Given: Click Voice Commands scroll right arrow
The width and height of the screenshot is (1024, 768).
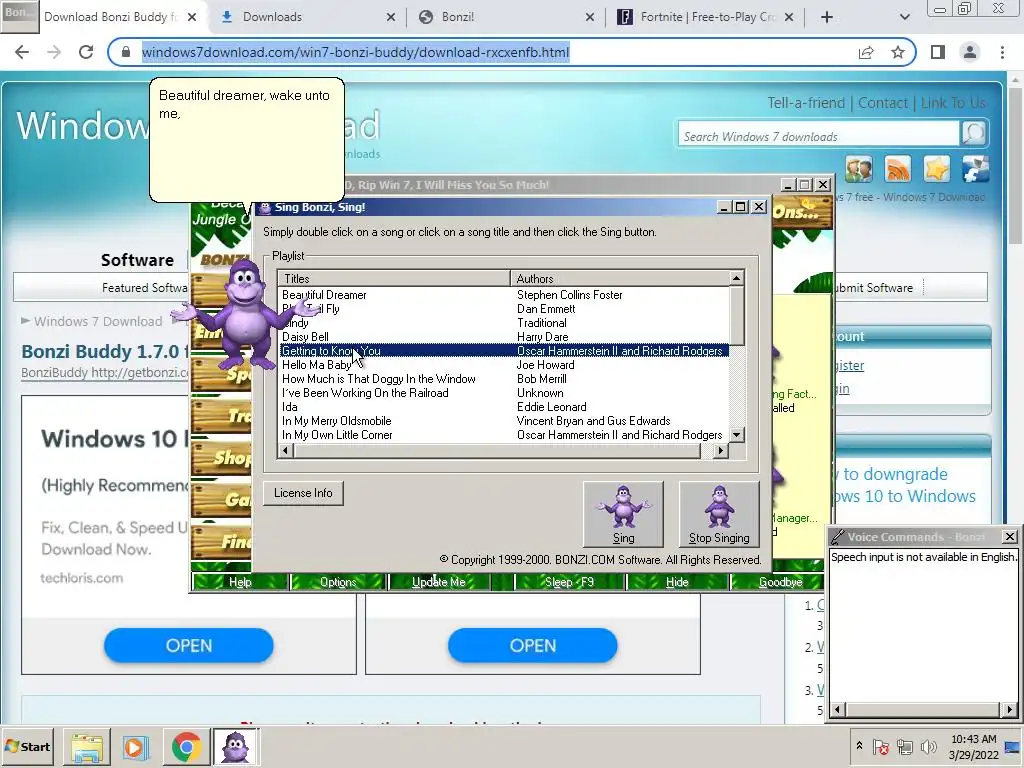Looking at the screenshot, I should (1010, 709).
